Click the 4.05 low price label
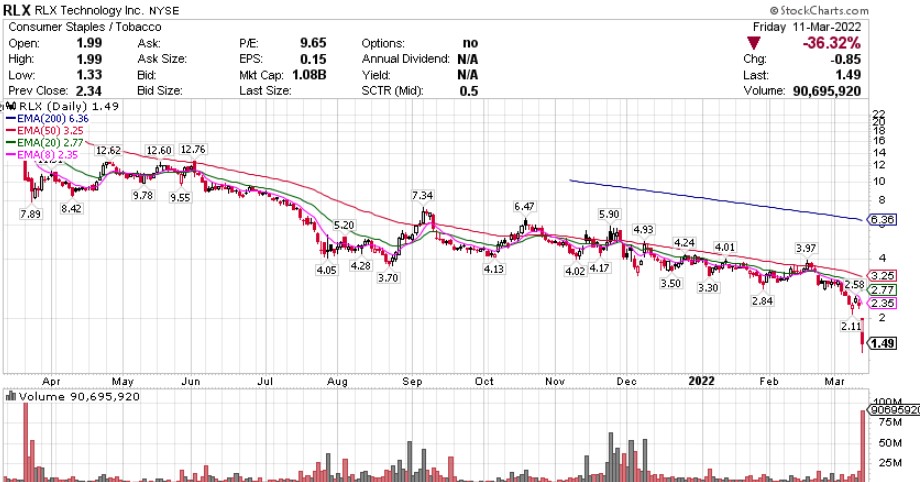920x482 pixels. click(x=326, y=271)
